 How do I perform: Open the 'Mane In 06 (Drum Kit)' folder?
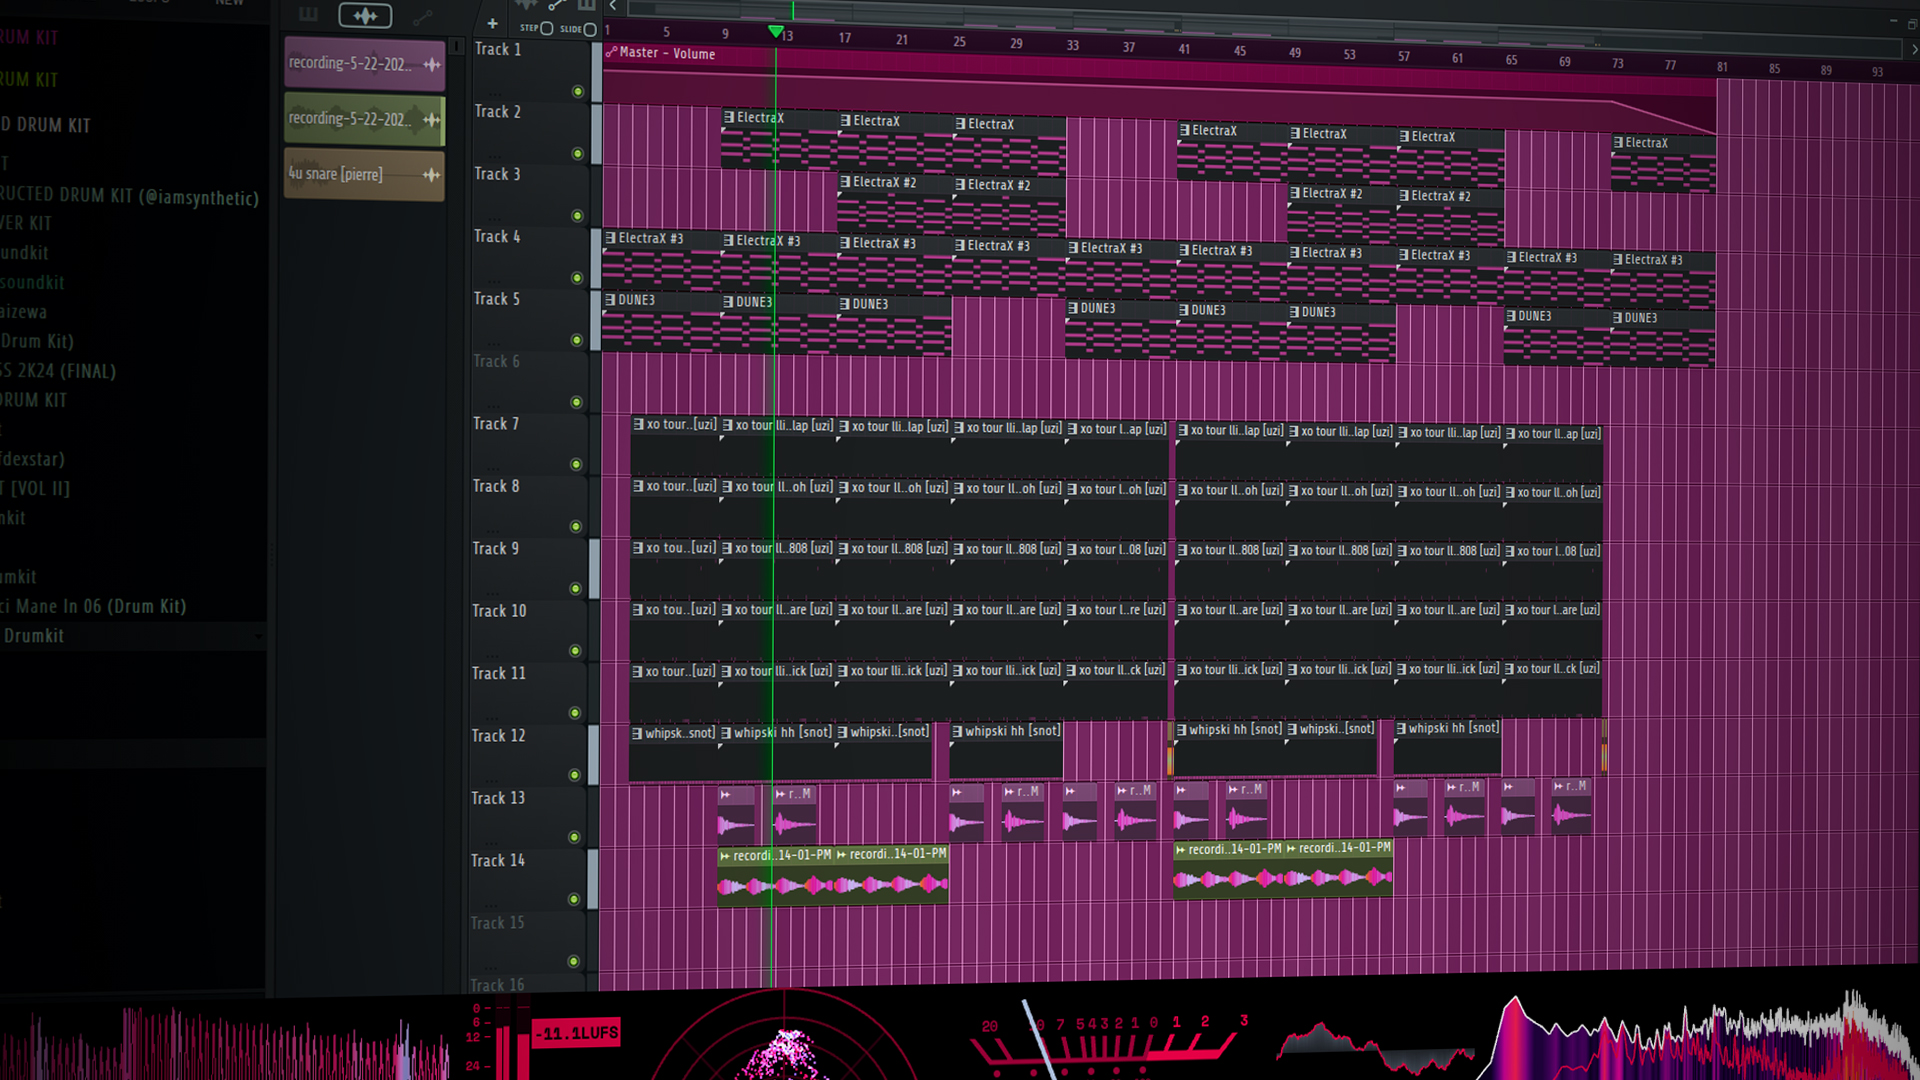94,606
